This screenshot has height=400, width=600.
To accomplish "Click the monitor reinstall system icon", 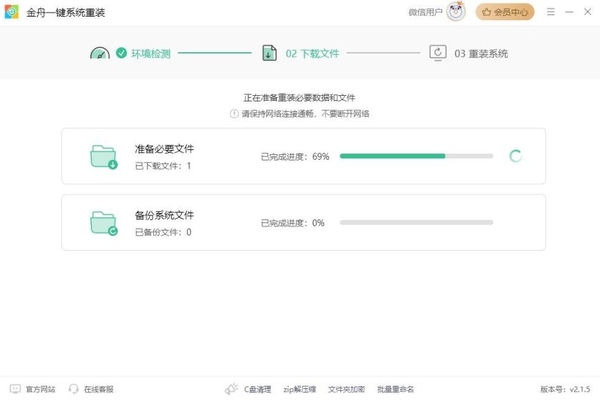I will [438, 53].
